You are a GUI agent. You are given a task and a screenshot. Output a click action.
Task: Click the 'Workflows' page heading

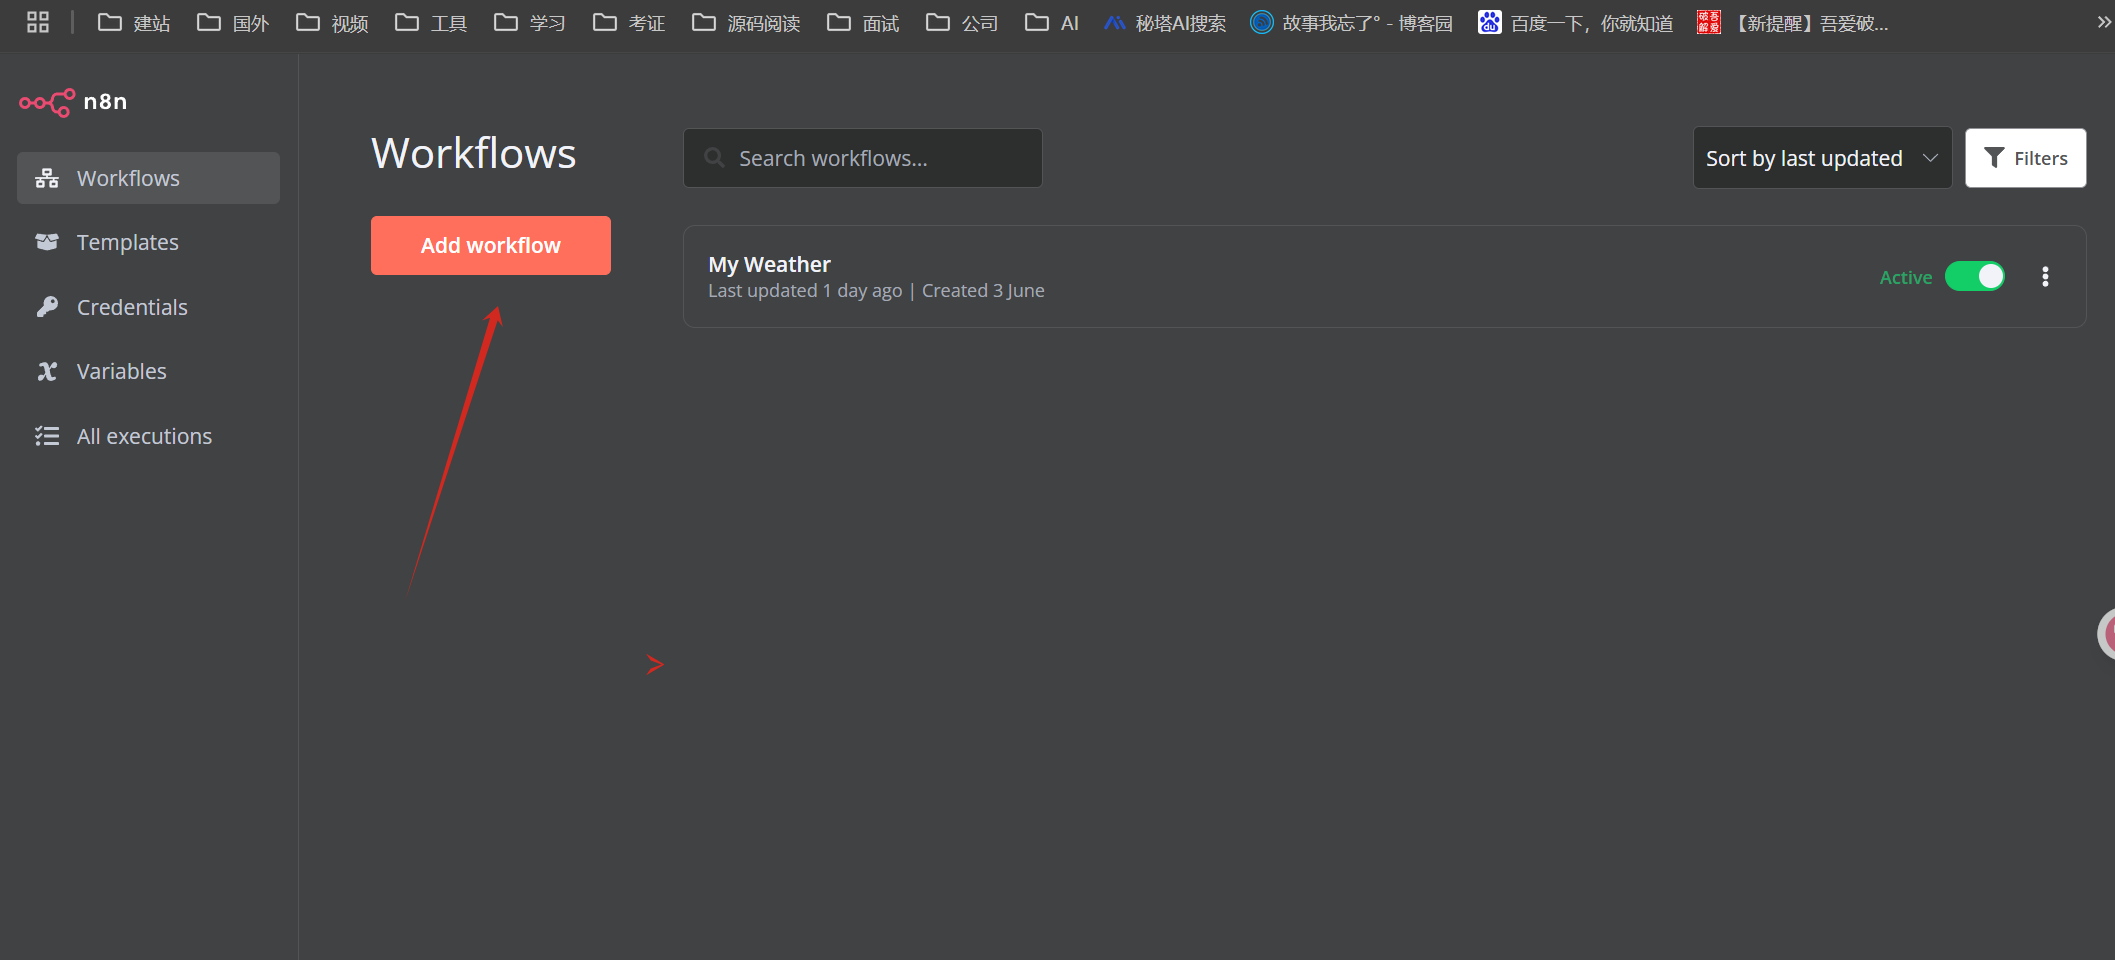pyautogui.click(x=474, y=154)
